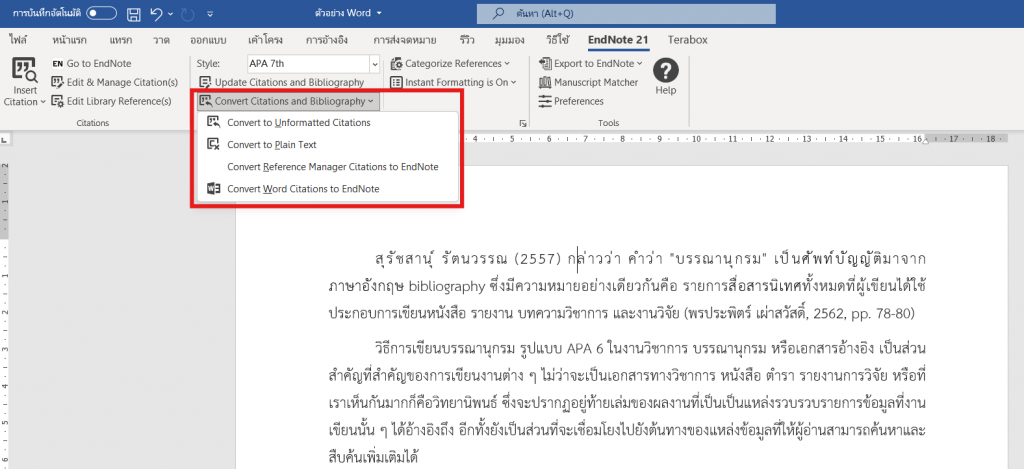The width and height of the screenshot is (1024, 469).
Task: Open Categorize References dropdown arrow
Action: [507, 63]
